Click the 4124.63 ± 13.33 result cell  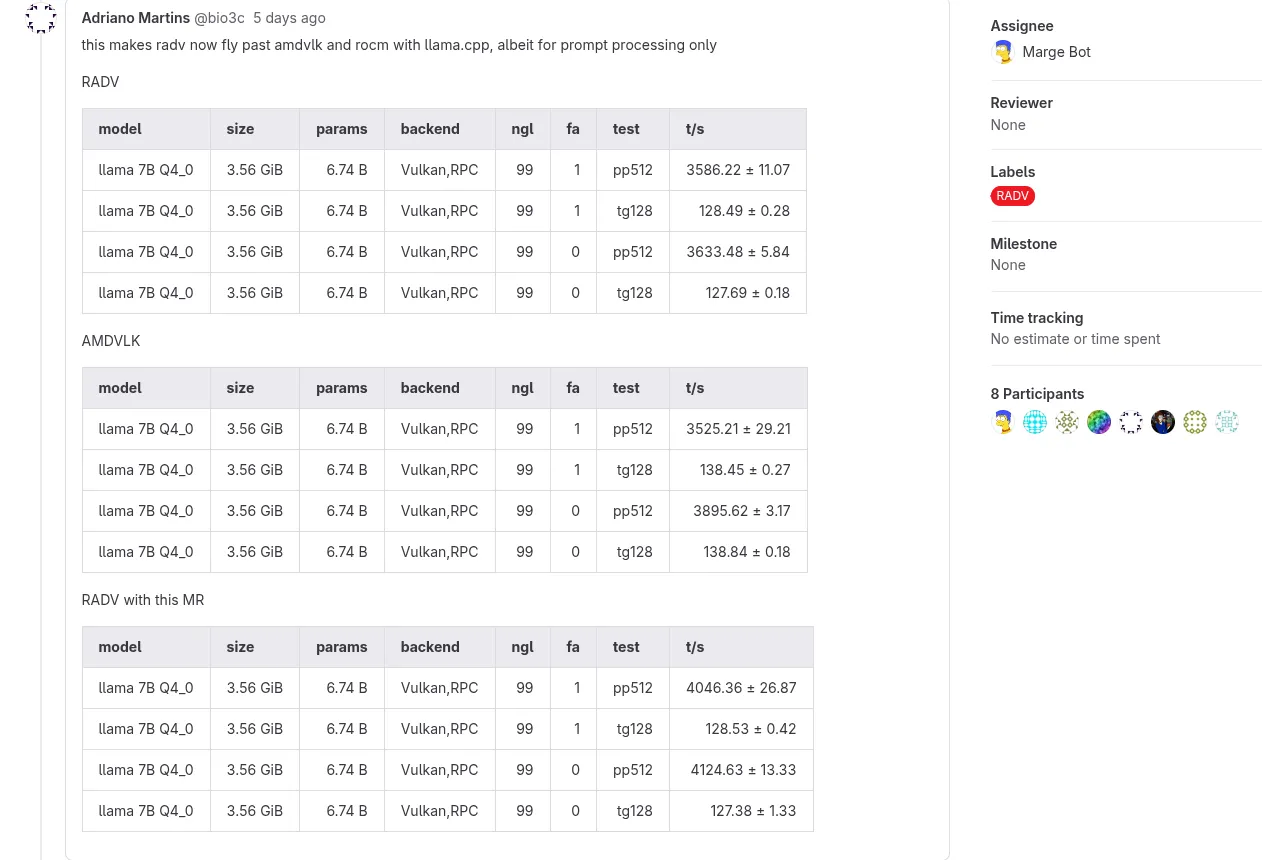742,770
